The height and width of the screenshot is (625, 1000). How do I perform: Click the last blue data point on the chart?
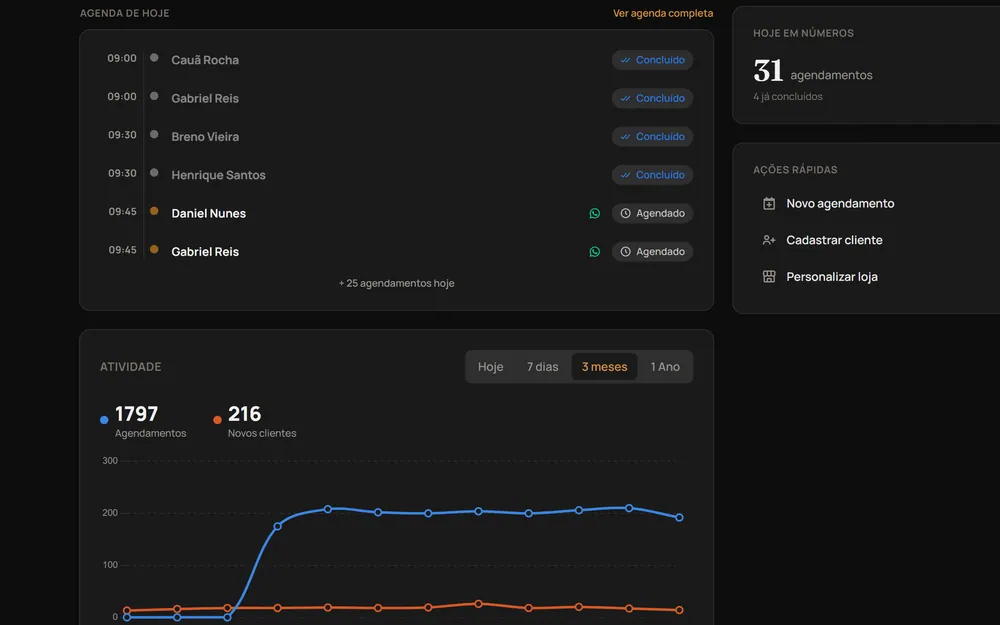[x=679, y=518]
